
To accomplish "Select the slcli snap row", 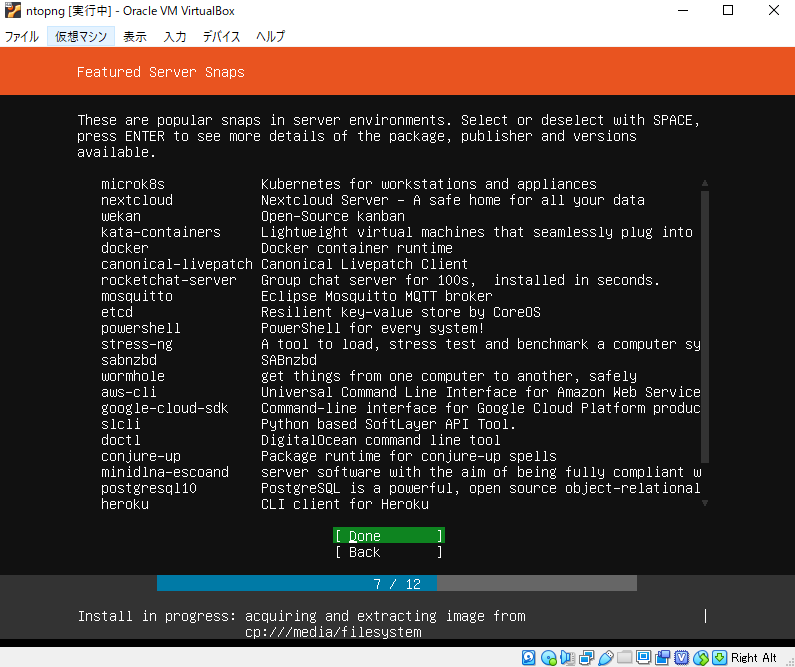I will [x=401, y=424].
